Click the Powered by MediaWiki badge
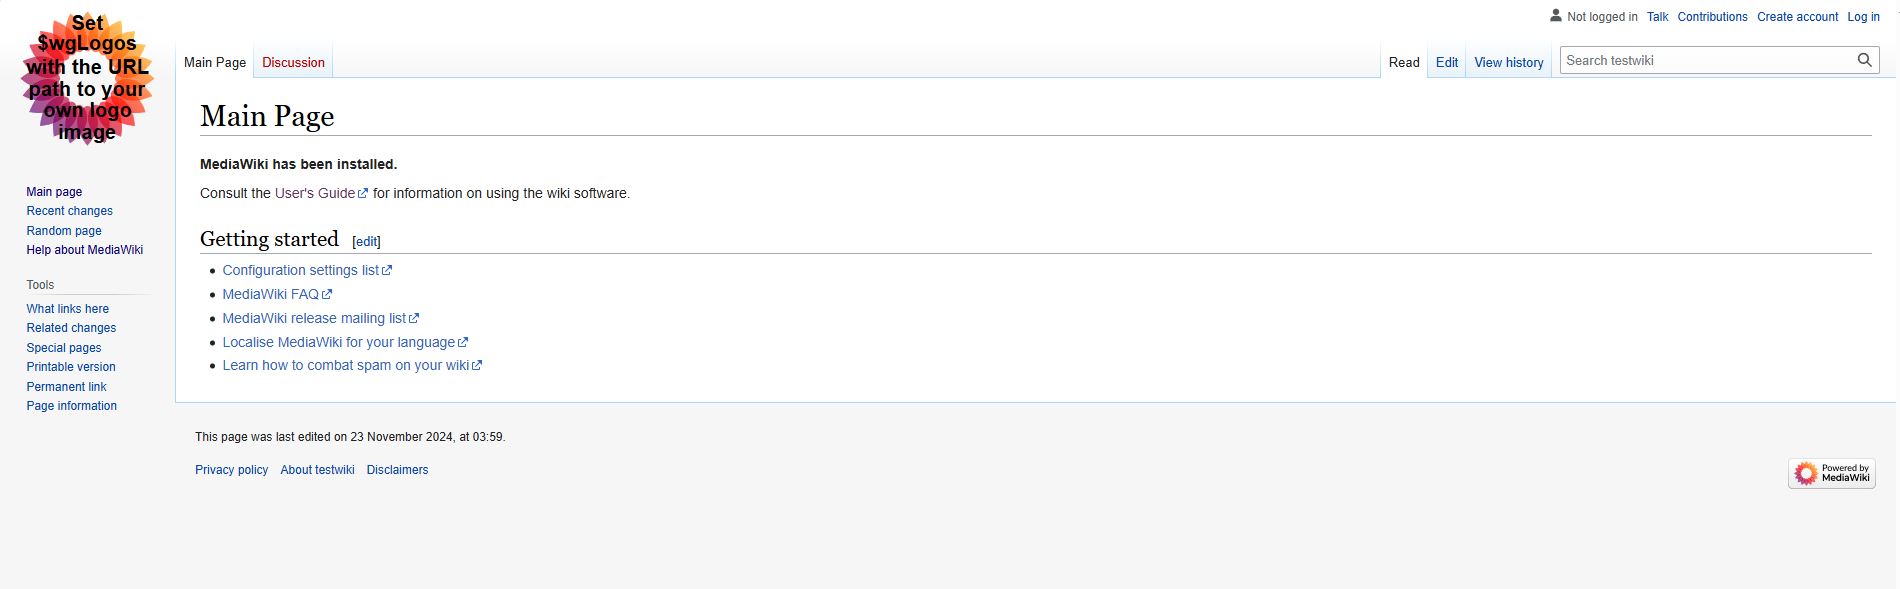 [1832, 473]
